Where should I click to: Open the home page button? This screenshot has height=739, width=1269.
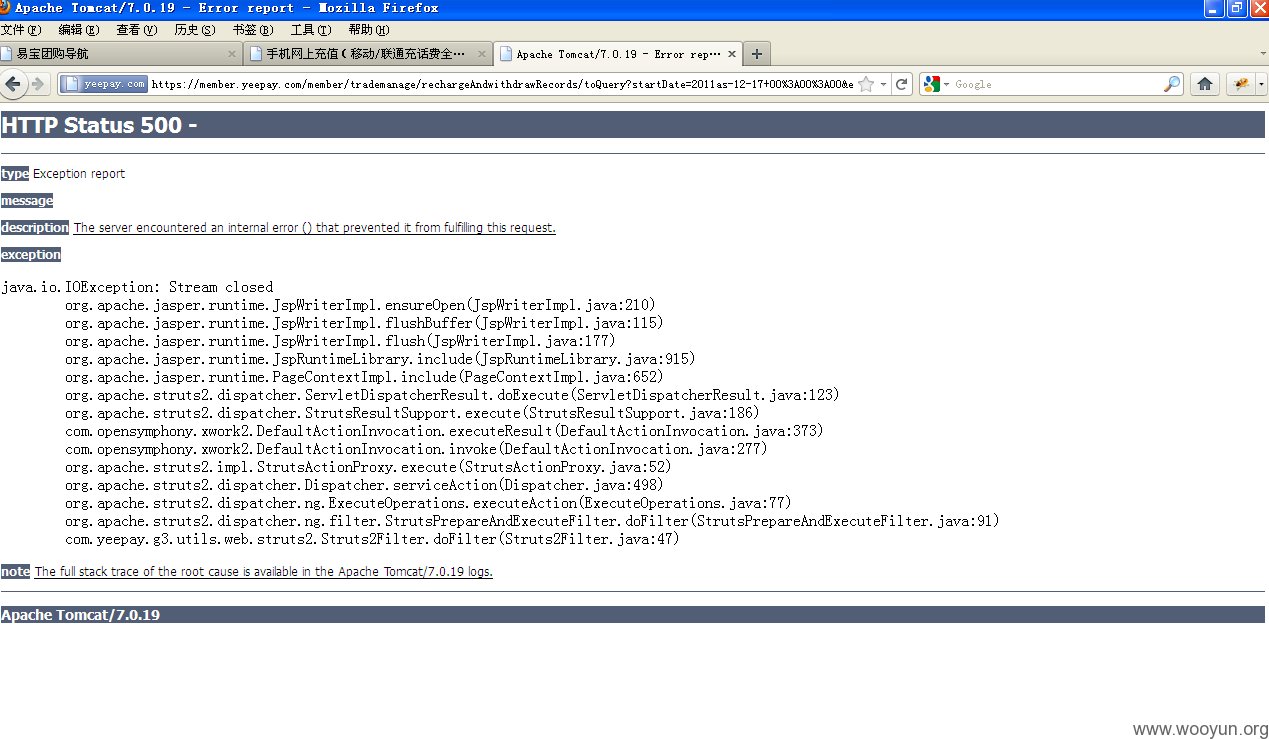(1205, 84)
